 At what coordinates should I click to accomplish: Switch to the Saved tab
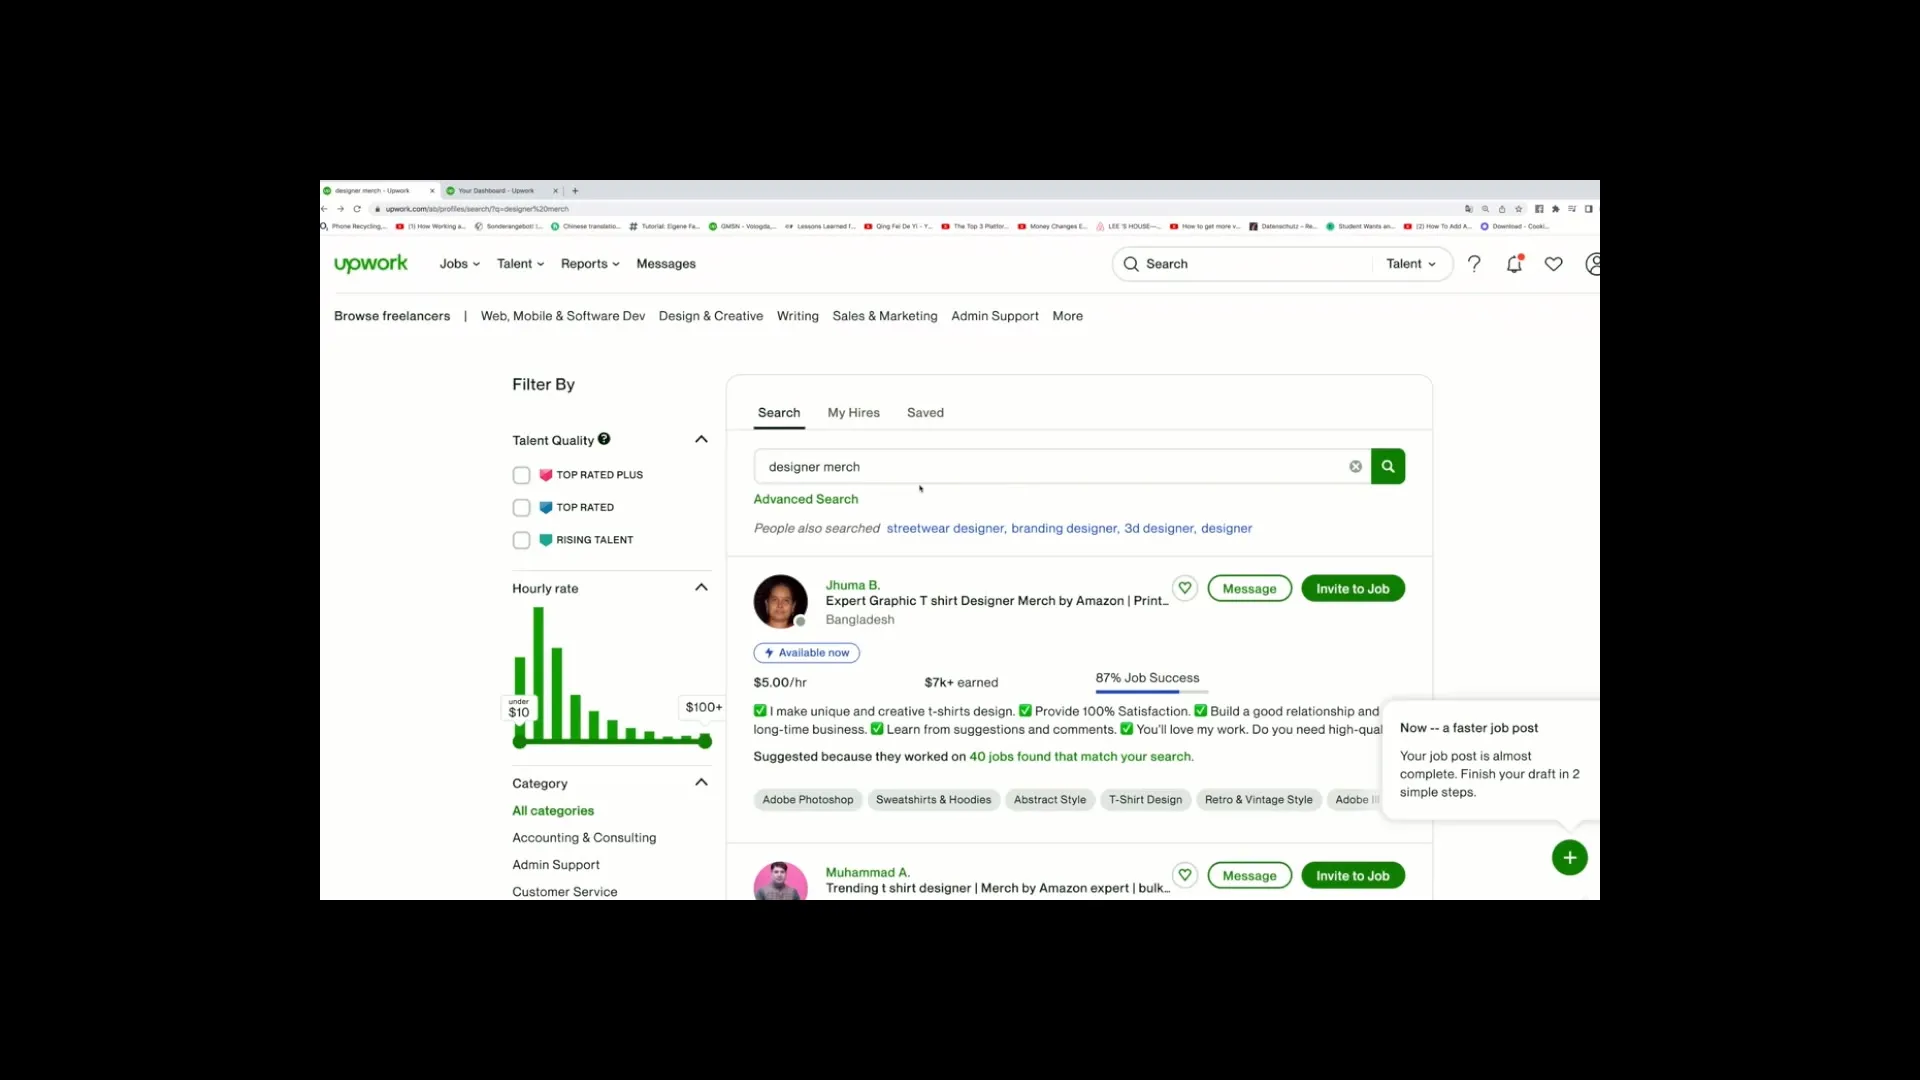coord(924,411)
